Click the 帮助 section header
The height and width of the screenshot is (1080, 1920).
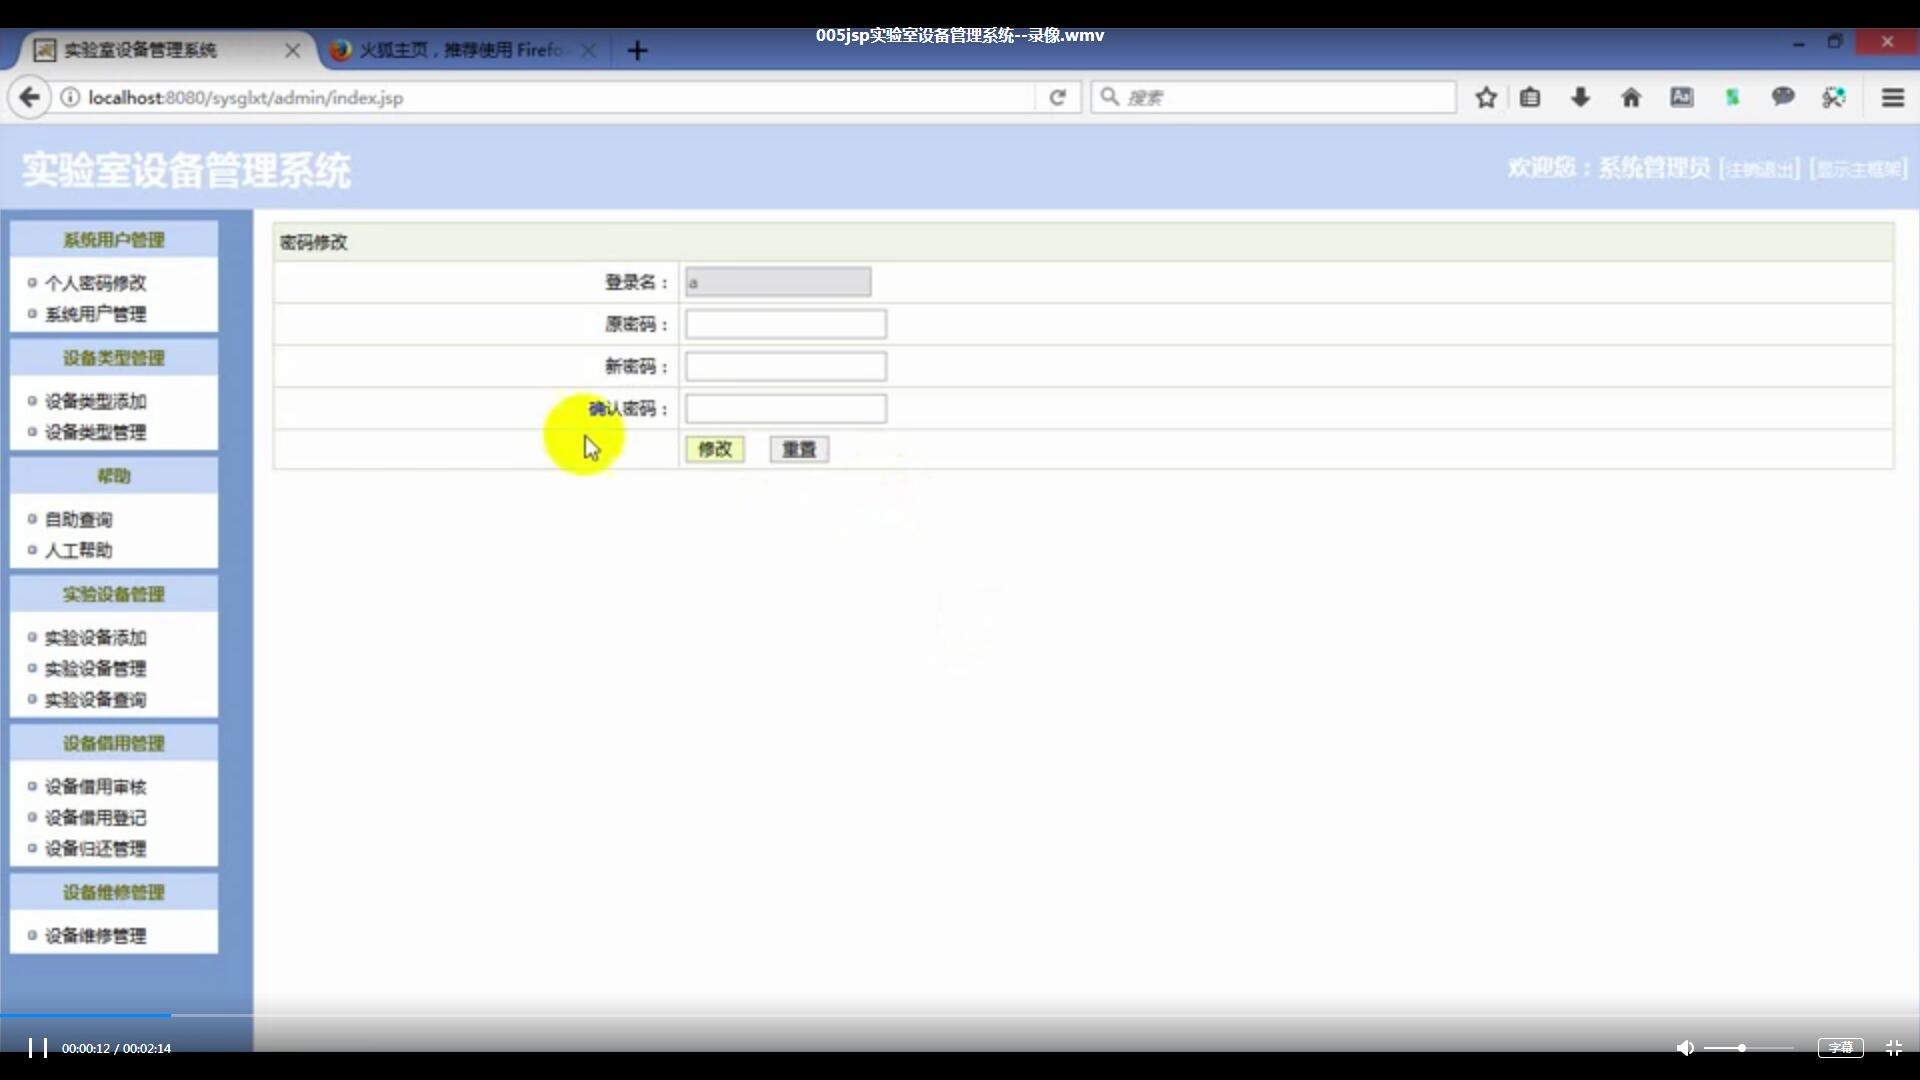coord(114,475)
